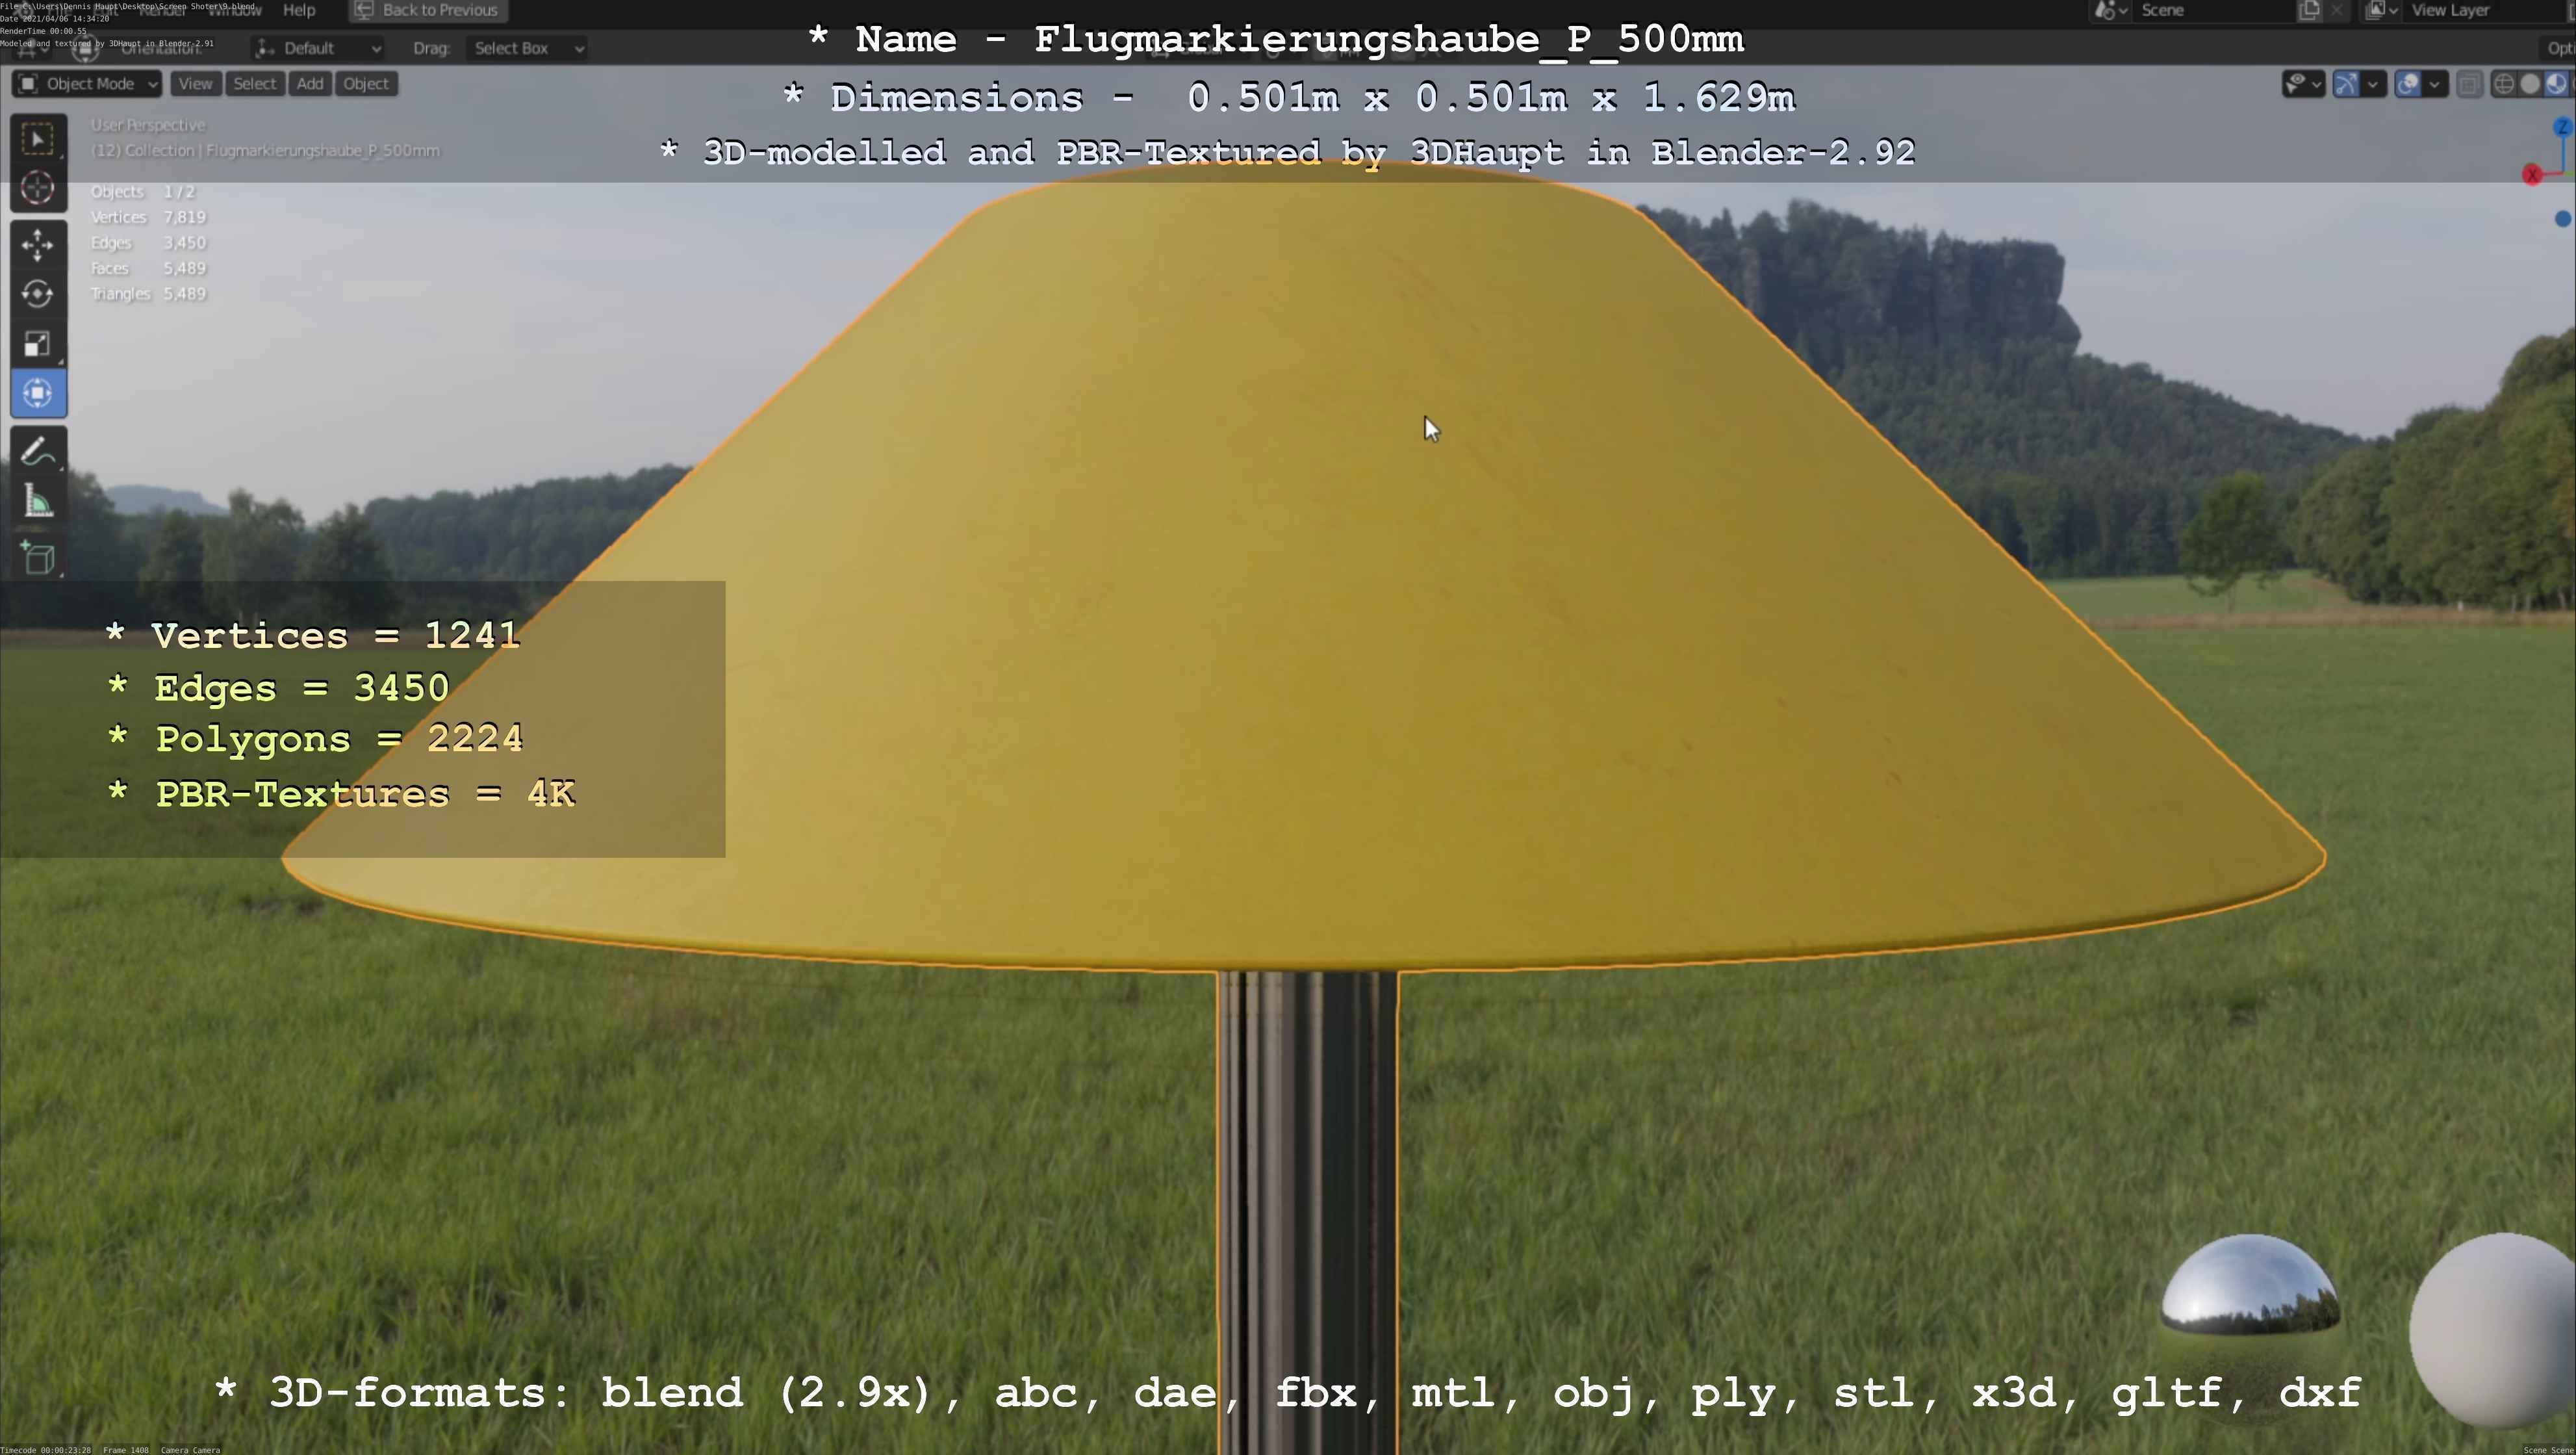Toggle viewport gizmos visibility
The height and width of the screenshot is (1455, 2576).
pos(2346,84)
